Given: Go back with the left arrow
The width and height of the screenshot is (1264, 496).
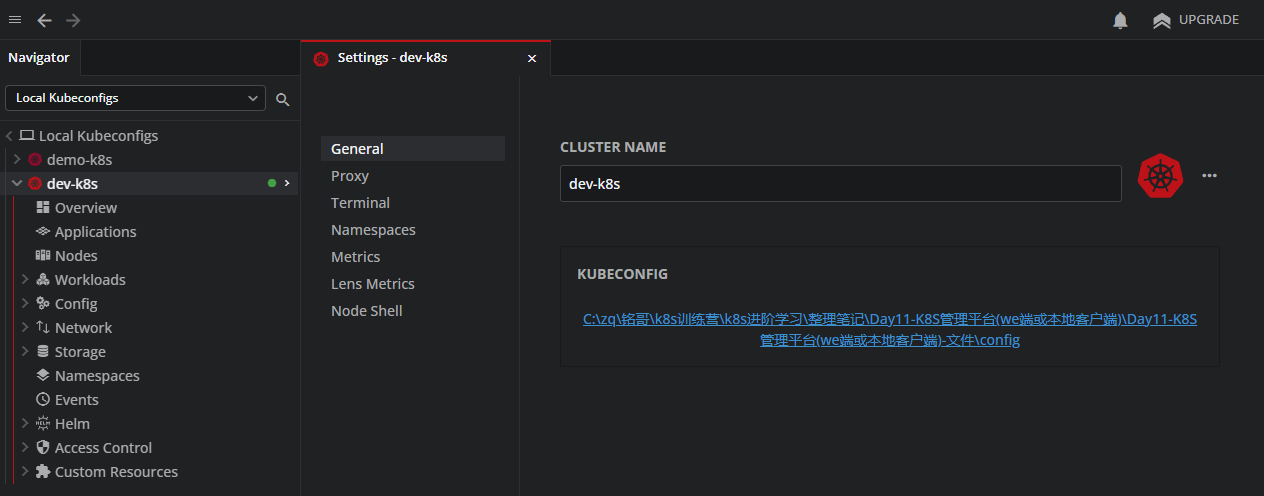Looking at the screenshot, I should click(44, 20).
